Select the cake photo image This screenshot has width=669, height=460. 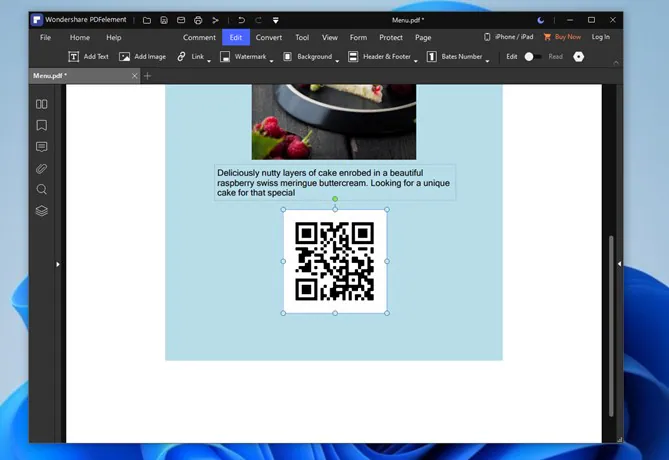click(x=334, y=122)
